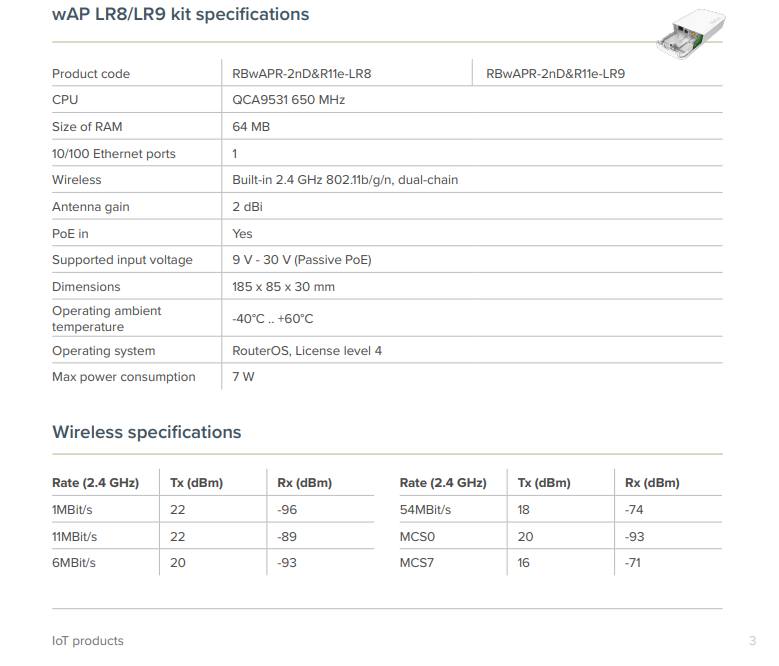Viewport: 779px width, 666px height.
Task: Click the QCA9531 650 MHz CPU value
Action: coord(289,100)
